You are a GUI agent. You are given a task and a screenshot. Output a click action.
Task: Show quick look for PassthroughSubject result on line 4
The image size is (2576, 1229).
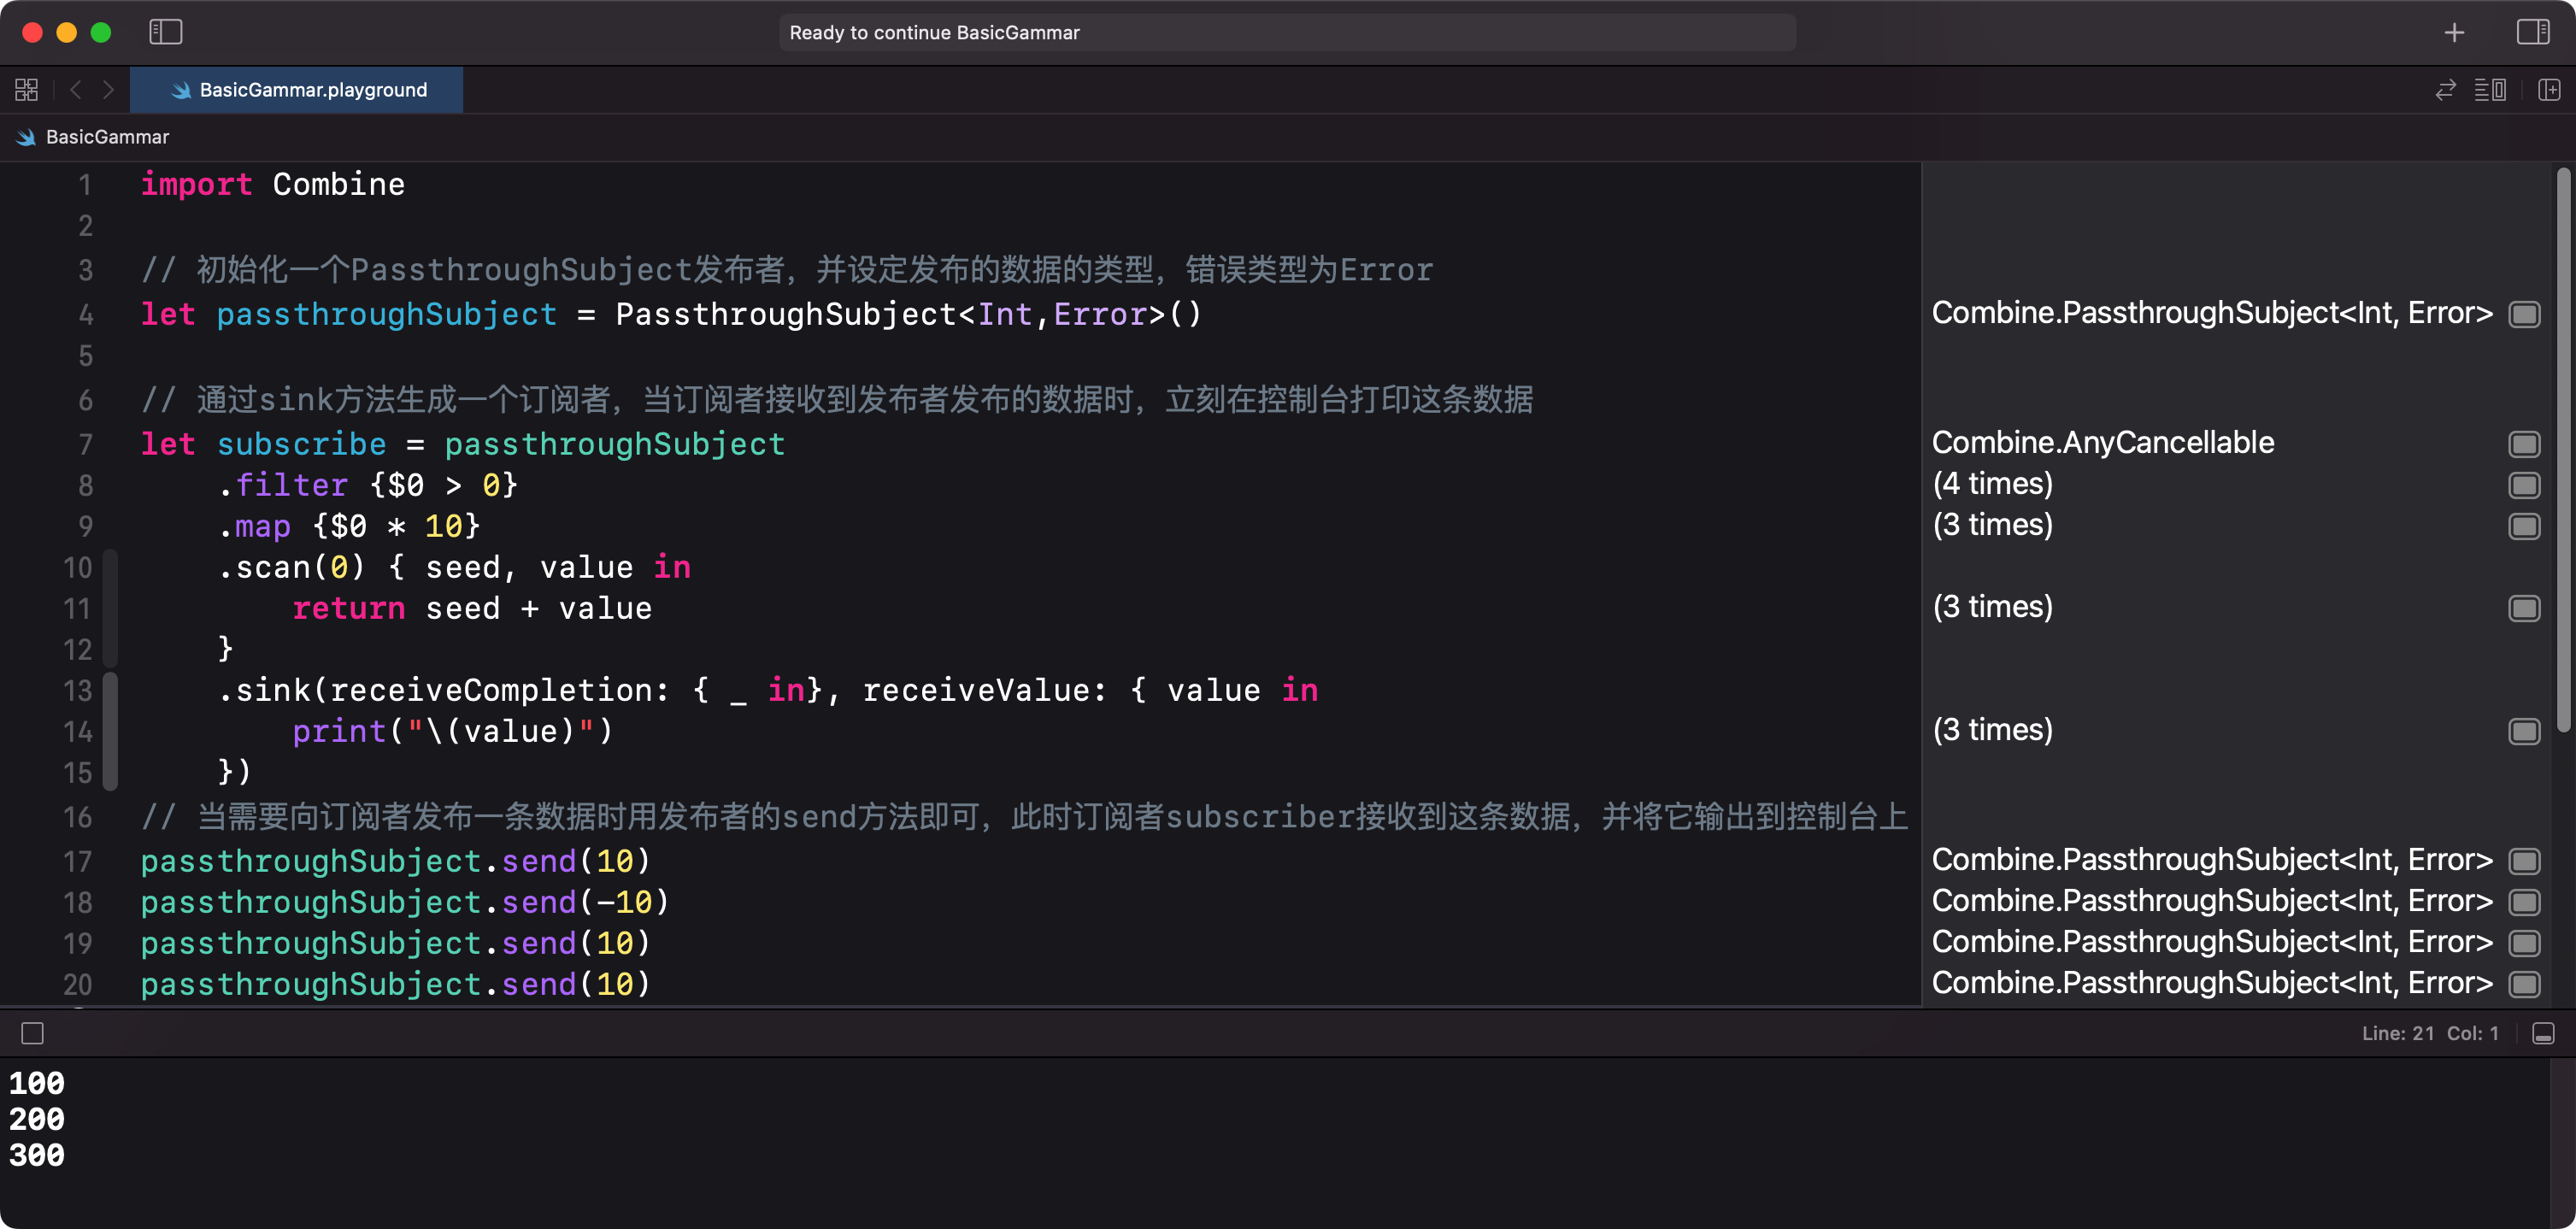(x=2524, y=314)
